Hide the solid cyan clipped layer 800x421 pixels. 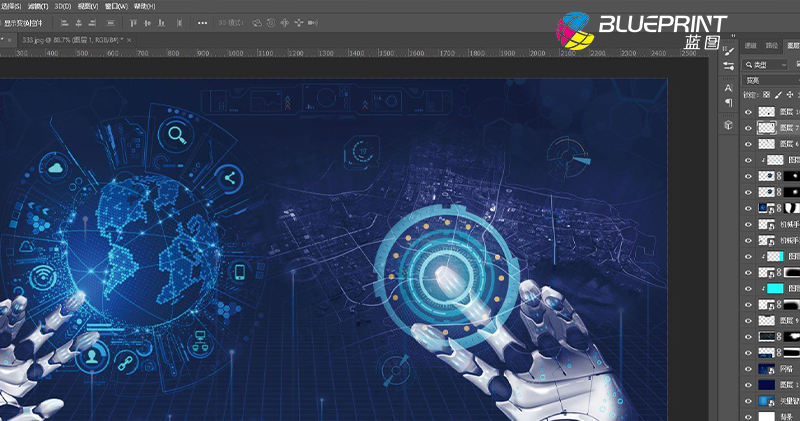click(748, 289)
